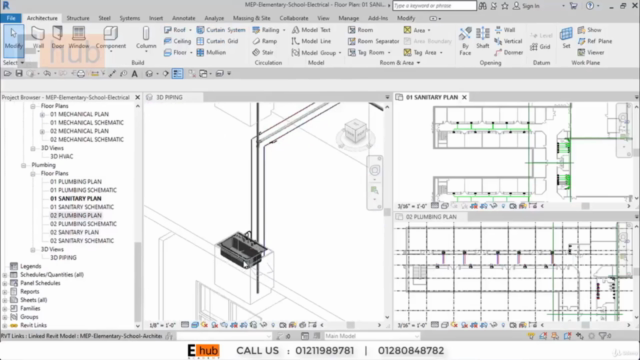
Task: Select the Component tool
Action: pos(111,38)
